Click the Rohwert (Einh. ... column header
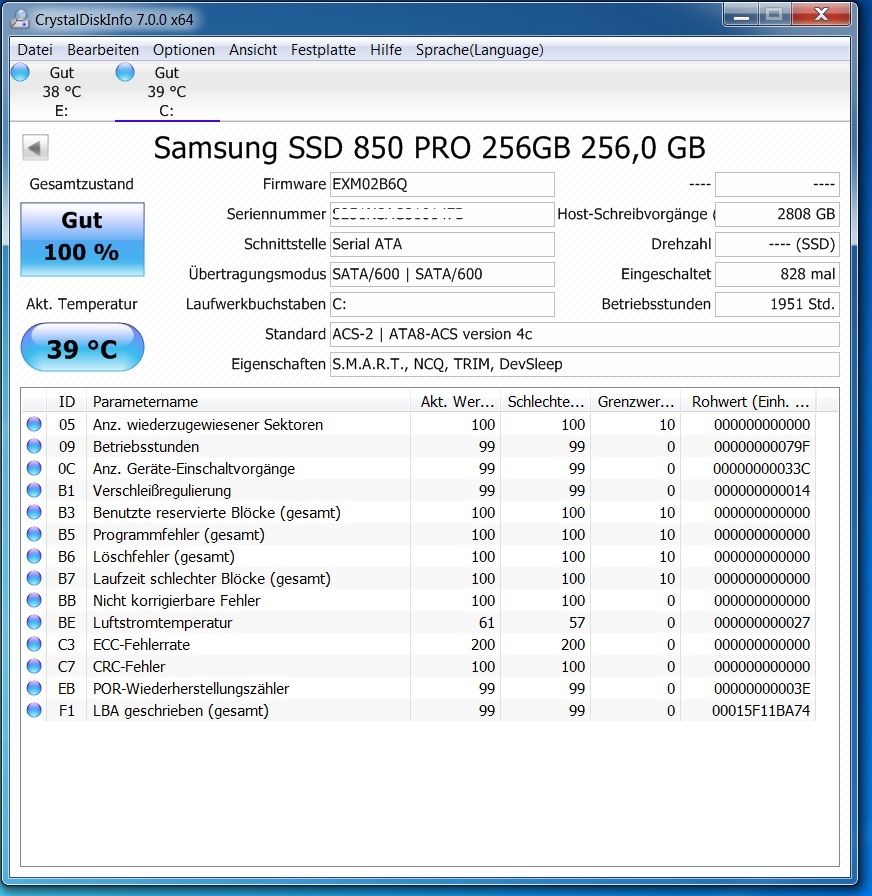Screen dimensions: 872x896 [749, 402]
